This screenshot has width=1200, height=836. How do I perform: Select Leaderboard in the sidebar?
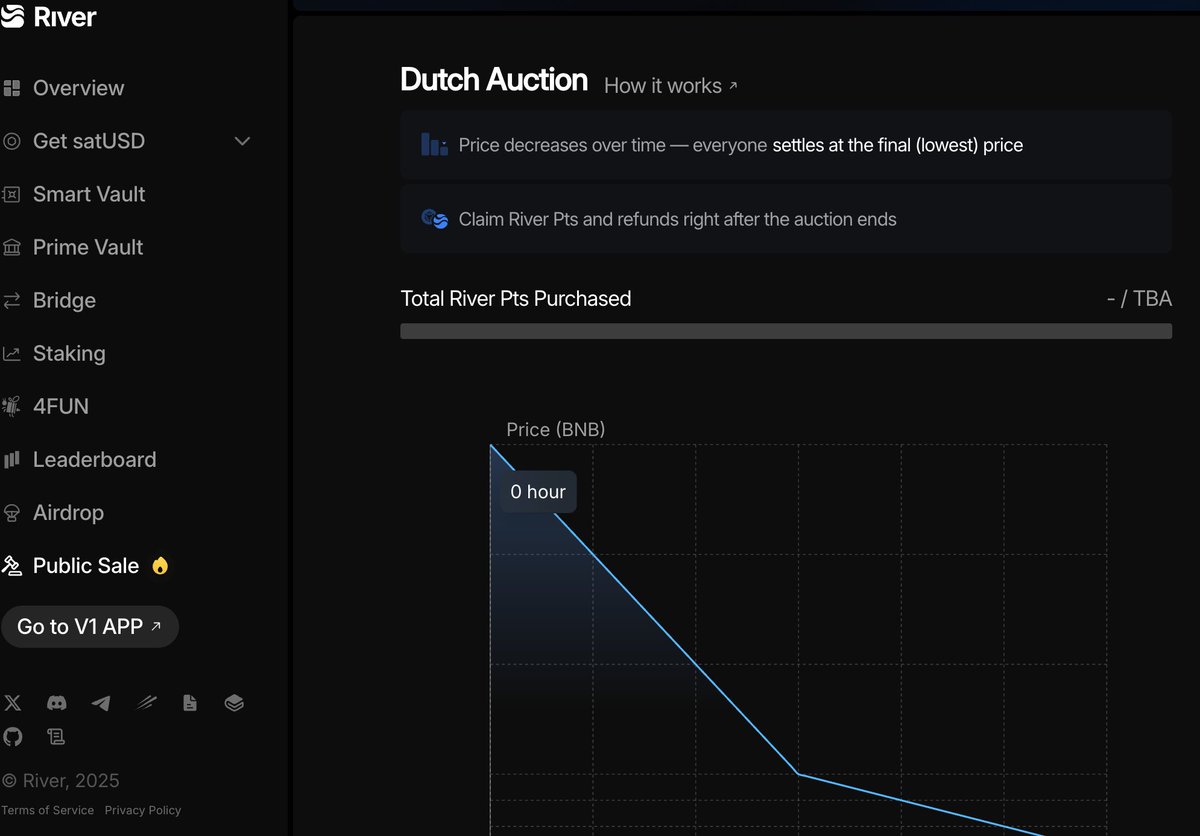pos(94,459)
